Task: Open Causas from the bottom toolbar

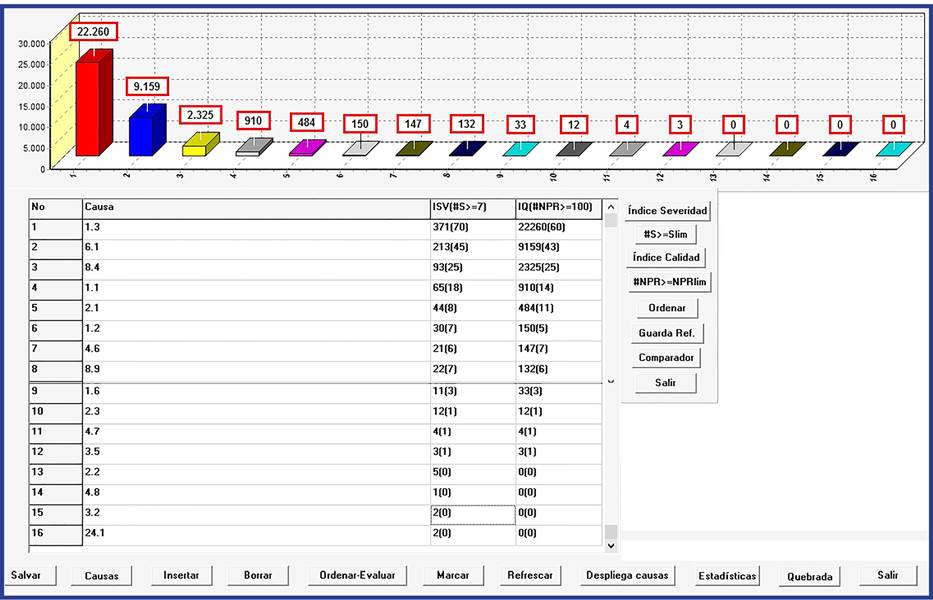Action: tap(102, 576)
